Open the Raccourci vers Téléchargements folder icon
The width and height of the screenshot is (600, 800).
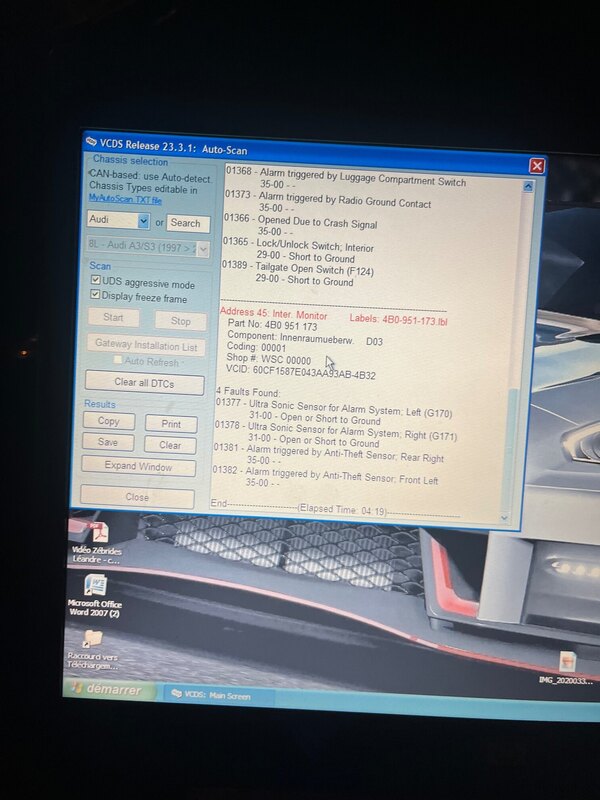[x=92, y=638]
